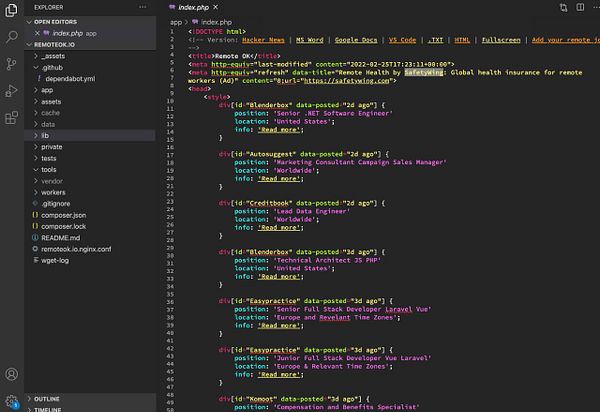Viewport: 600px width, 412px height.
Task: Open the Source Control view
Action: tap(12, 64)
